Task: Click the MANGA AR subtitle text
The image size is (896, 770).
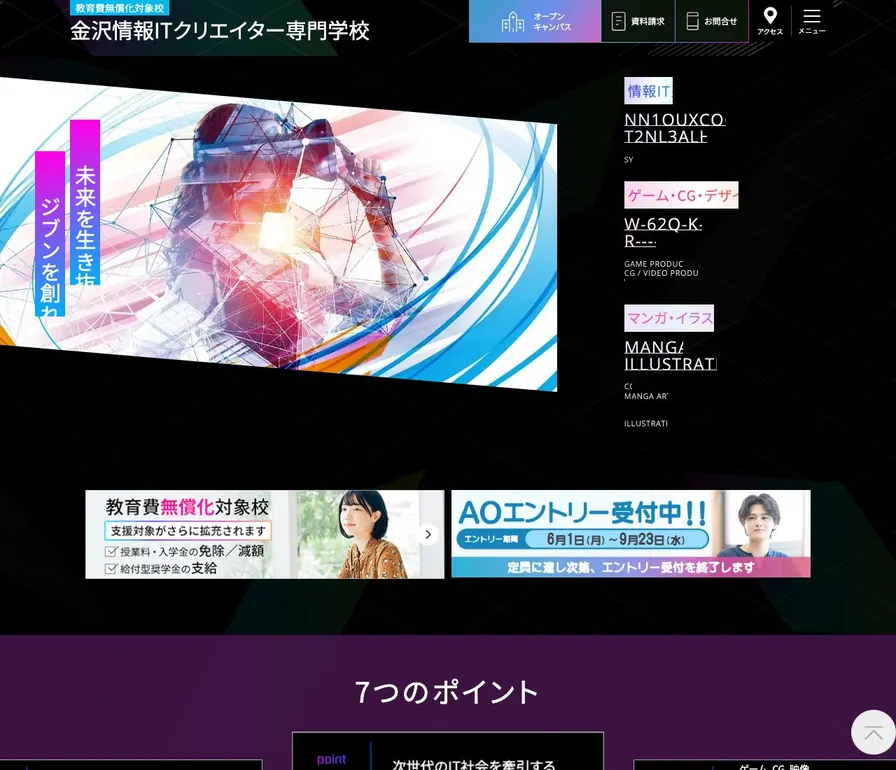Action: pyautogui.click(x=646, y=396)
